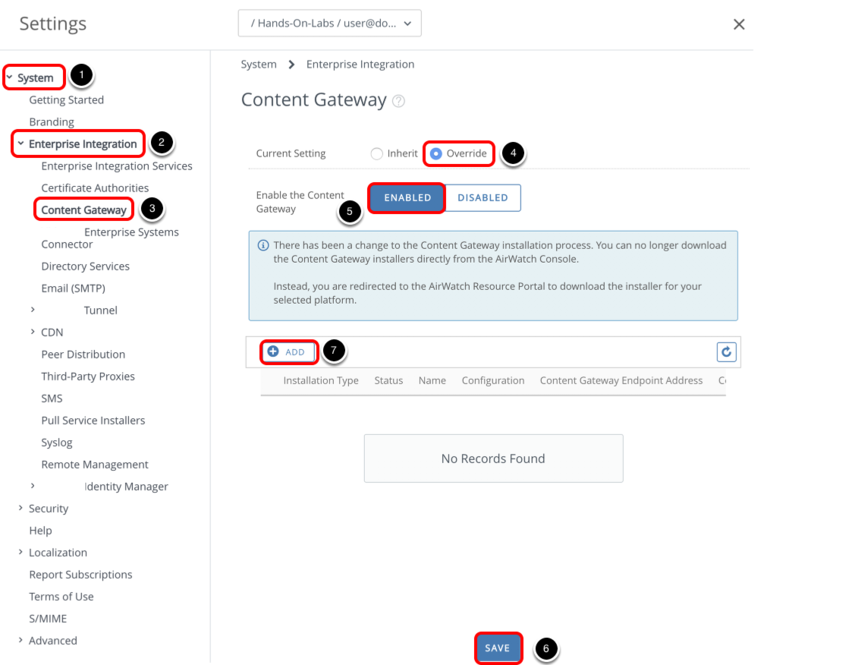The width and height of the screenshot is (855, 665).
Task: Click the Save button
Action: [497, 648]
